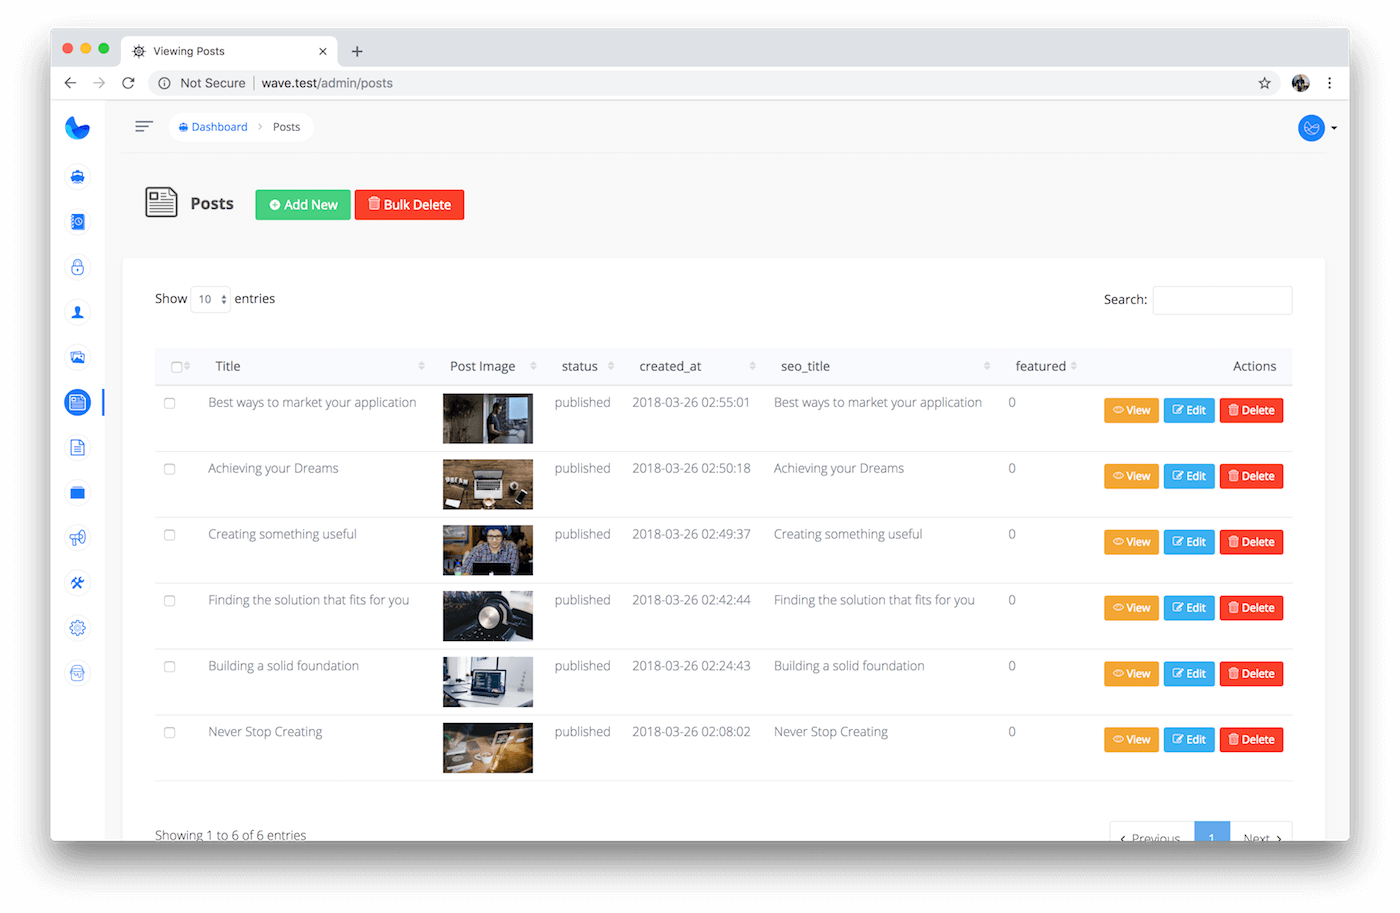Select the Never Stop Creating row checkbox
1400x913 pixels.
coord(170,733)
